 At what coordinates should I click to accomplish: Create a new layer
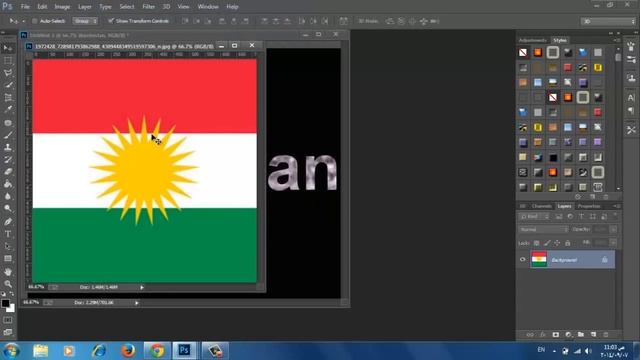(x=593, y=335)
